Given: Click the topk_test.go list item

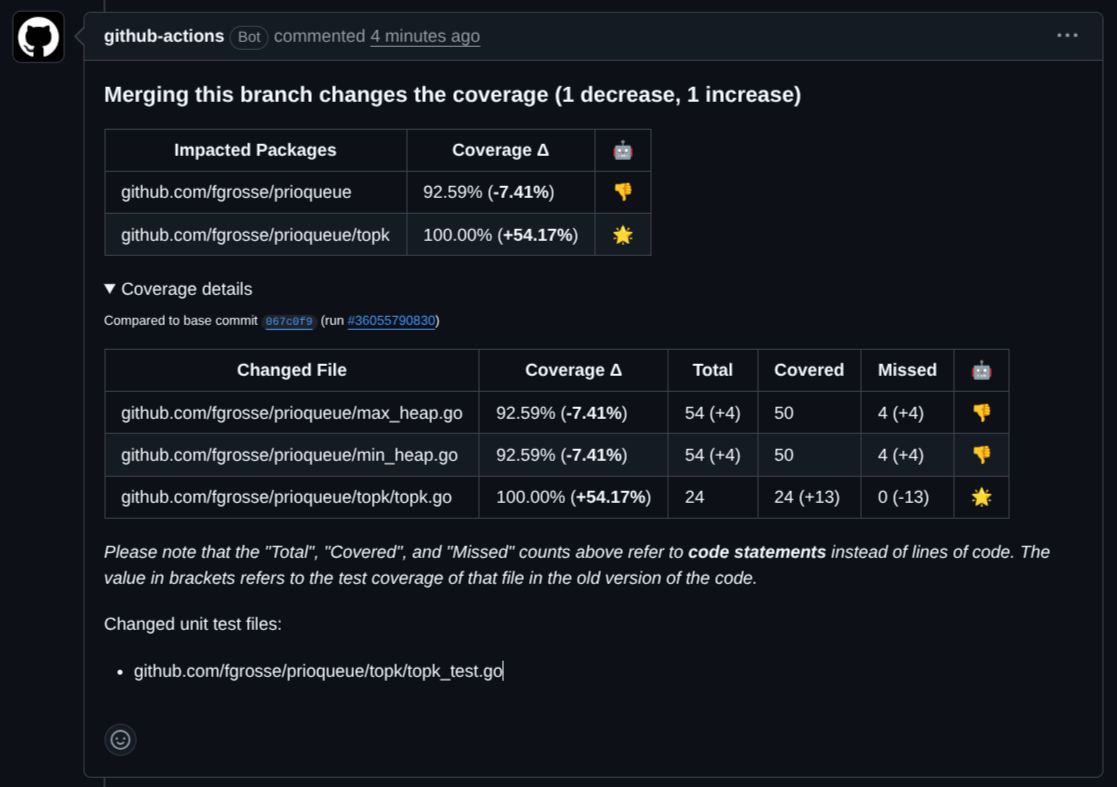Looking at the screenshot, I should point(318,671).
